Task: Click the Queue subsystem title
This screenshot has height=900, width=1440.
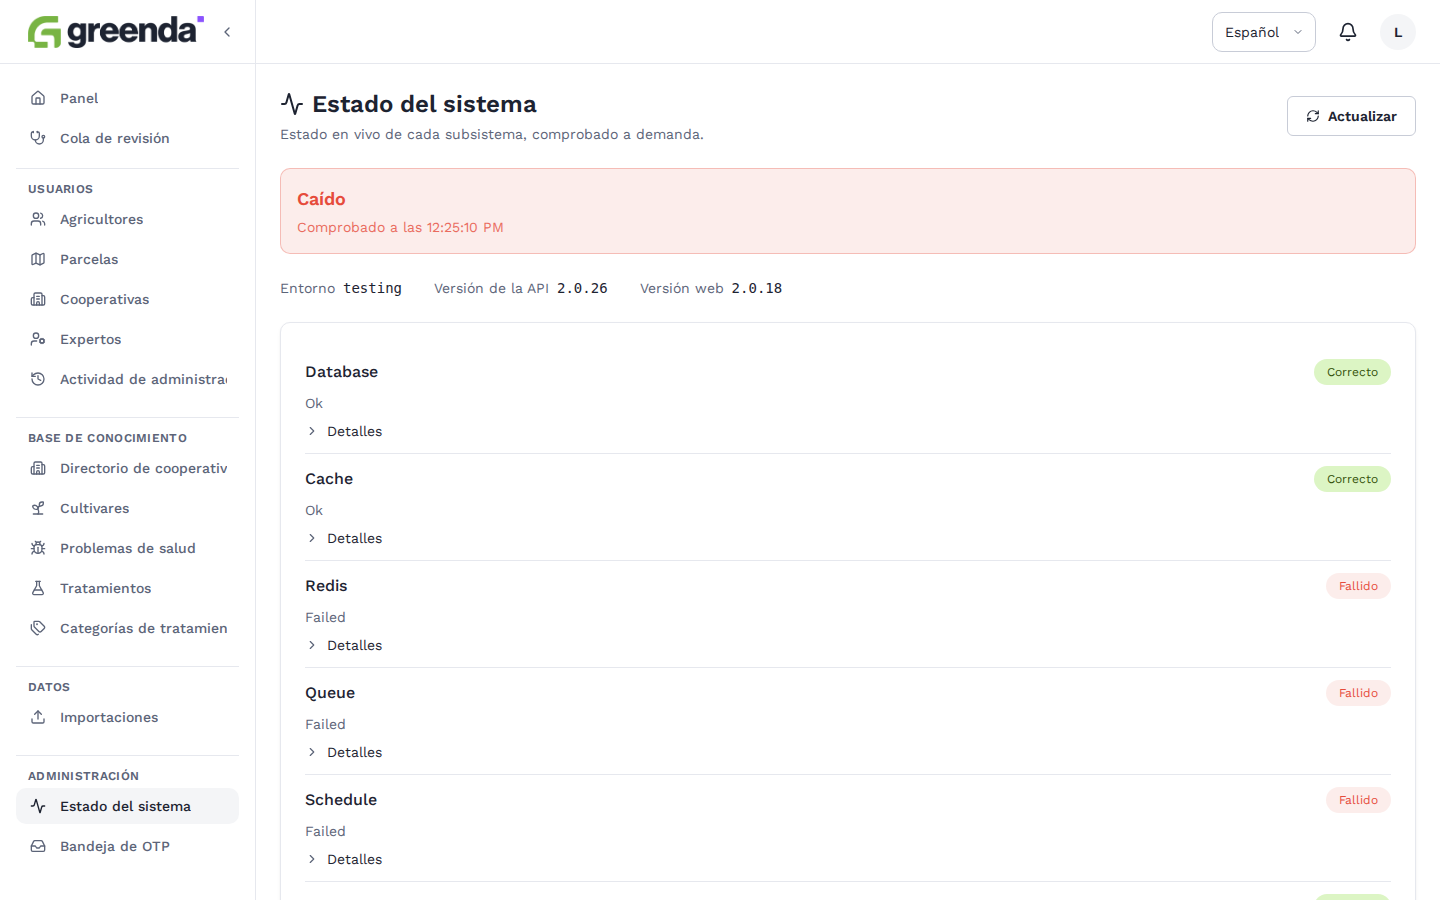Action: [330, 693]
